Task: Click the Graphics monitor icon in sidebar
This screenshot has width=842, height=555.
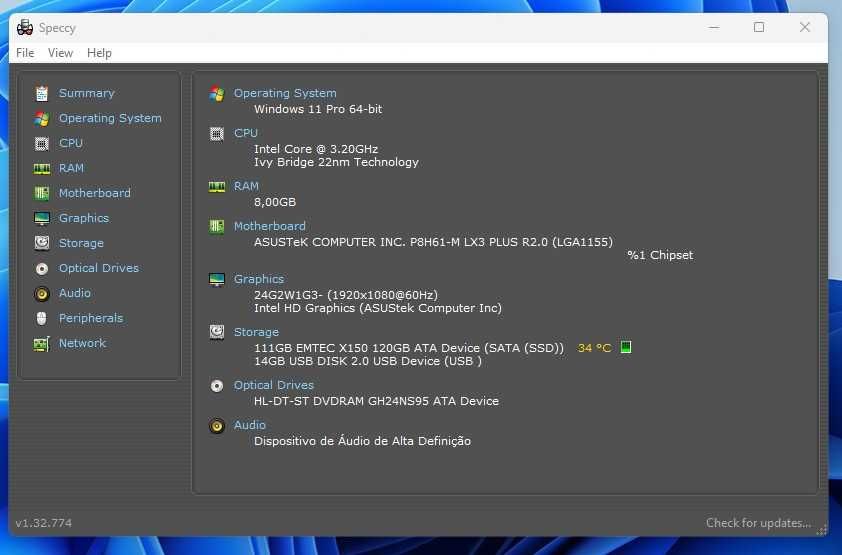Action: tap(42, 218)
